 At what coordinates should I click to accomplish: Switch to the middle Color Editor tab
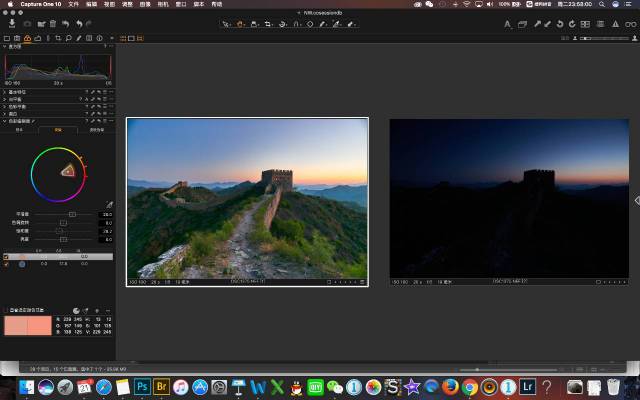point(58,129)
